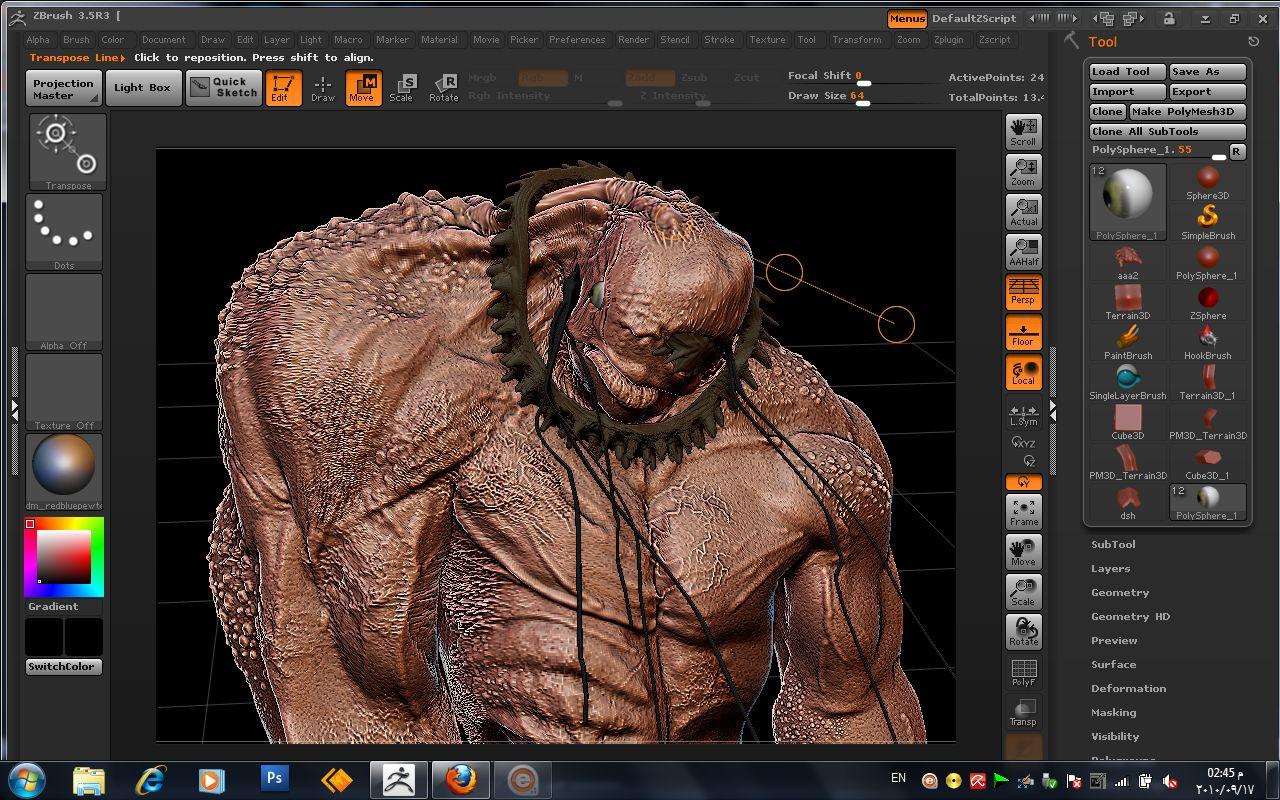The width and height of the screenshot is (1280, 800).
Task: Toggle Transp transparency mode
Action: tap(1023, 713)
